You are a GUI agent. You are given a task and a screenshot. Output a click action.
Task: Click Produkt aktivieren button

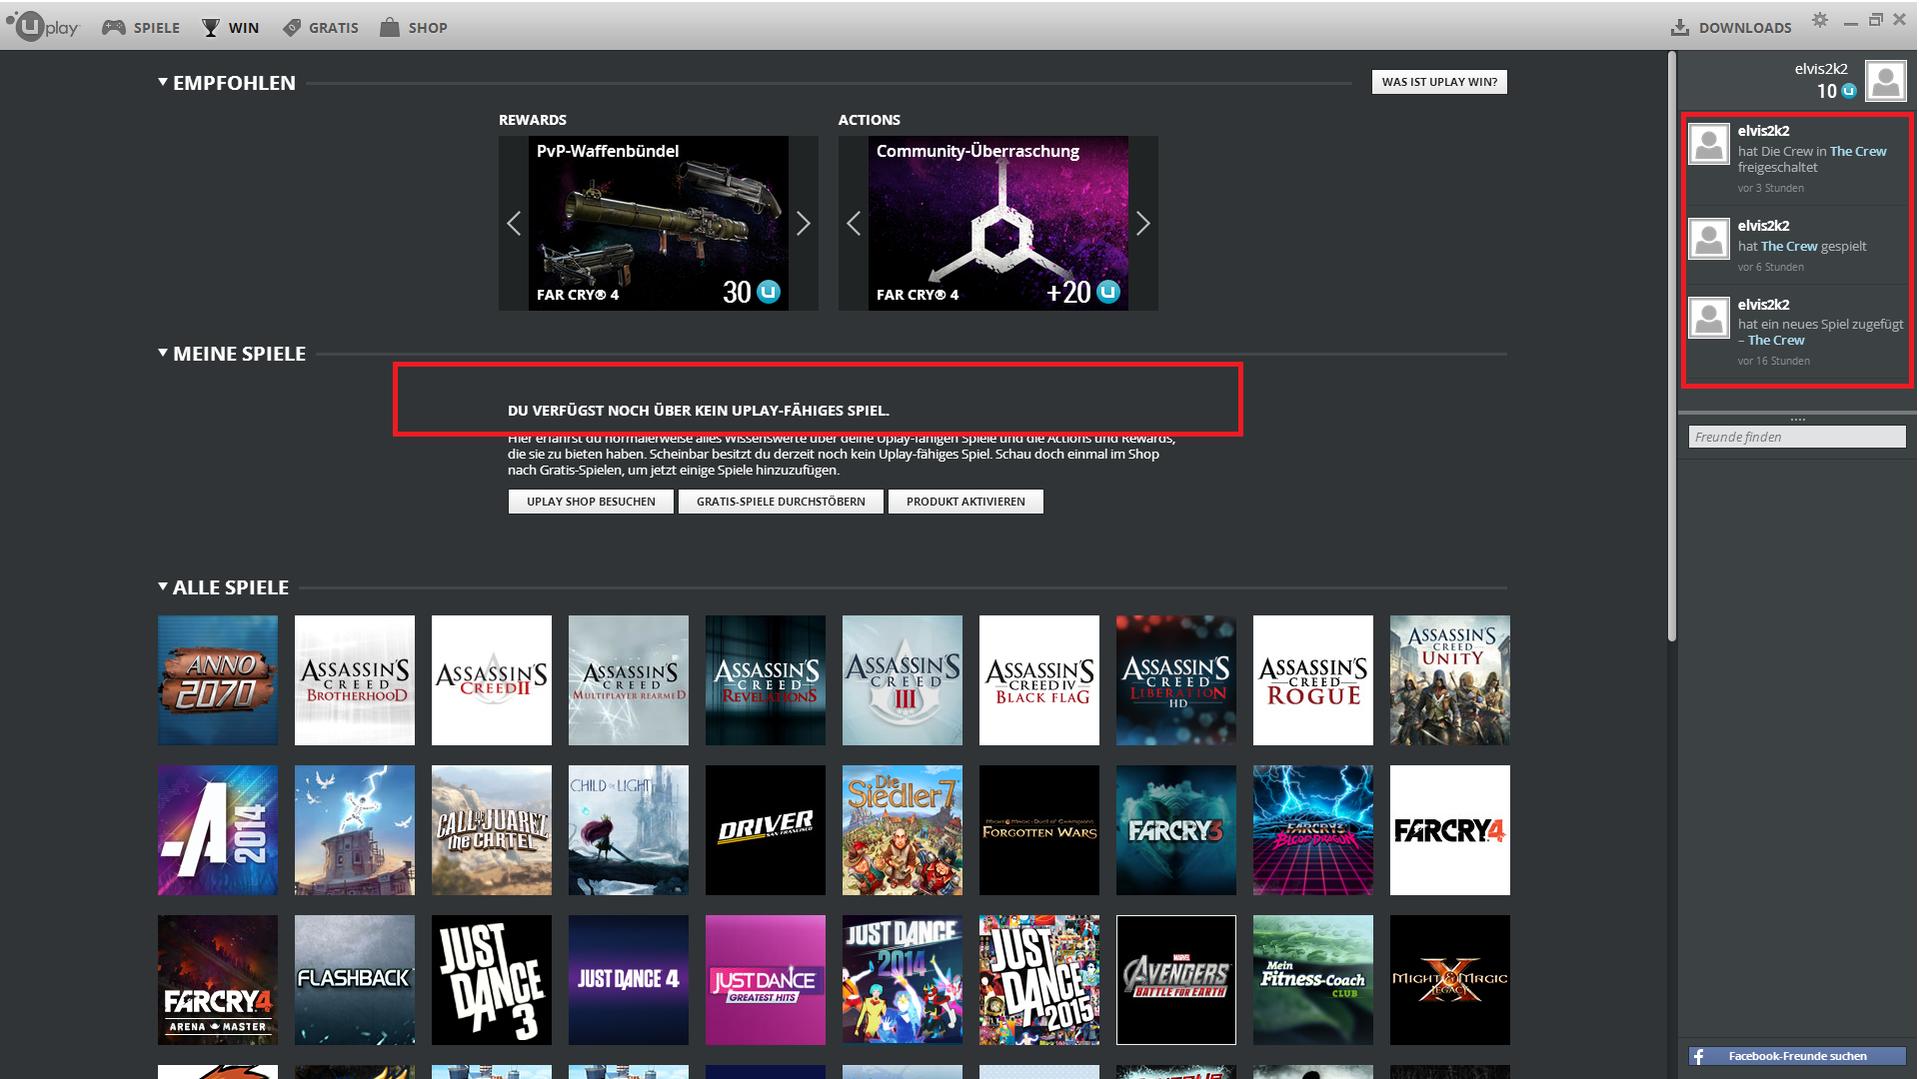pos(965,501)
